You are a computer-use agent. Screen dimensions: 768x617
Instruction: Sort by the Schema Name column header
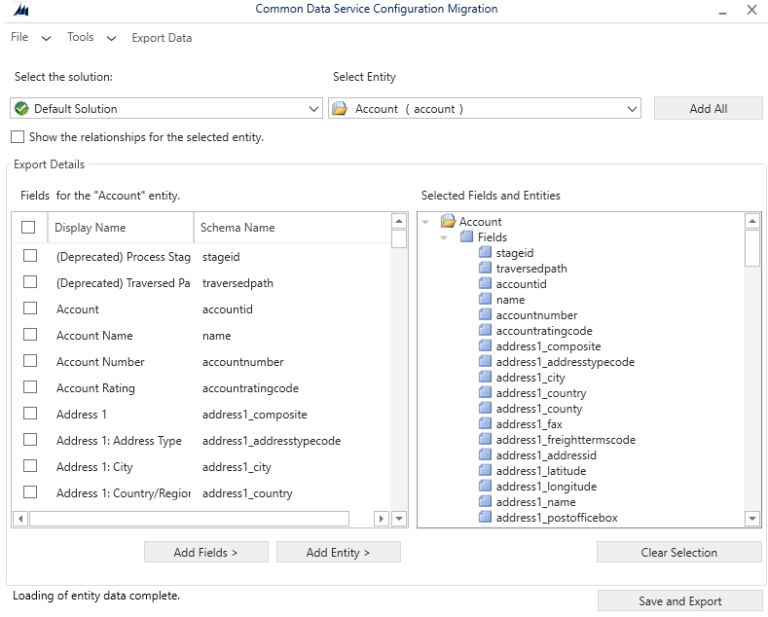tap(292, 227)
